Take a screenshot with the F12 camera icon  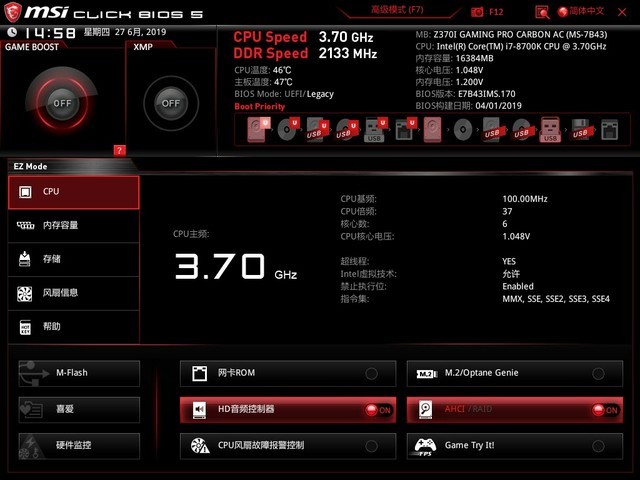click(477, 12)
